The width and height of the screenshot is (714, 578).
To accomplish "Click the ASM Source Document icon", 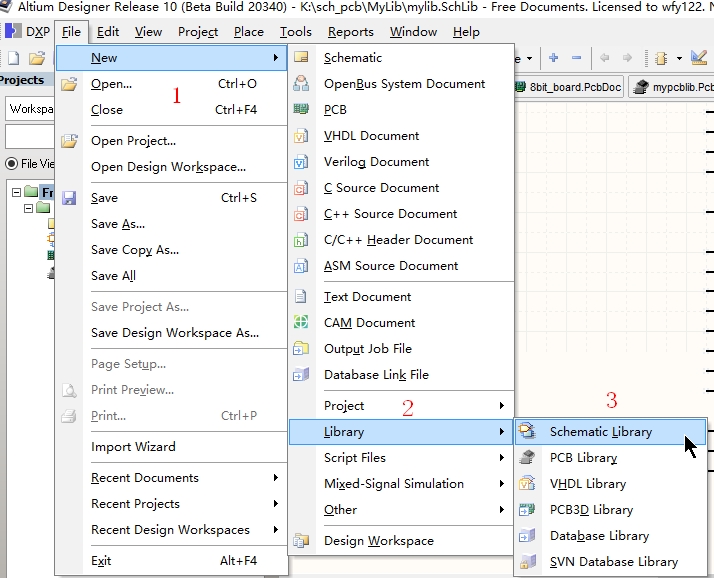I will [x=301, y=266].
